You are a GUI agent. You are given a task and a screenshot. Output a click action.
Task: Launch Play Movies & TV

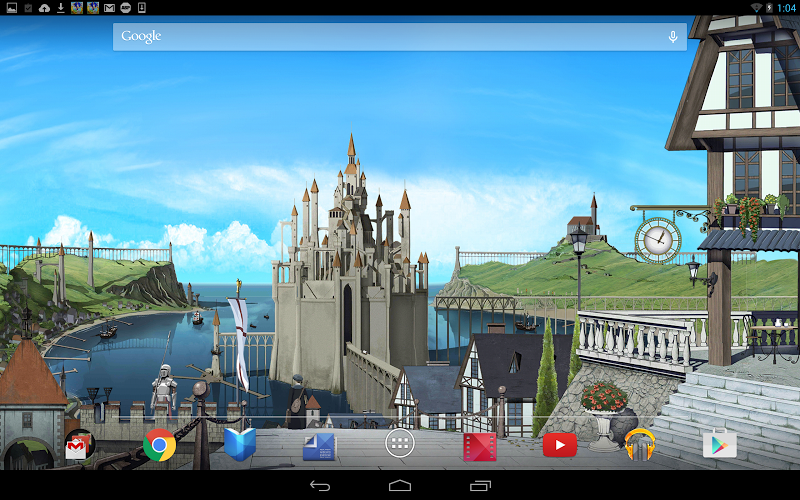(480, 446)
